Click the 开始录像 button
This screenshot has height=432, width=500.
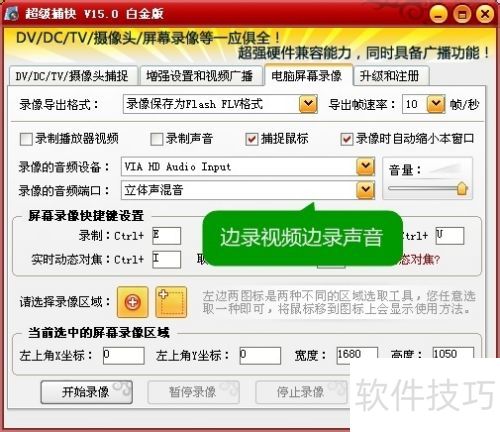(86, 392)
